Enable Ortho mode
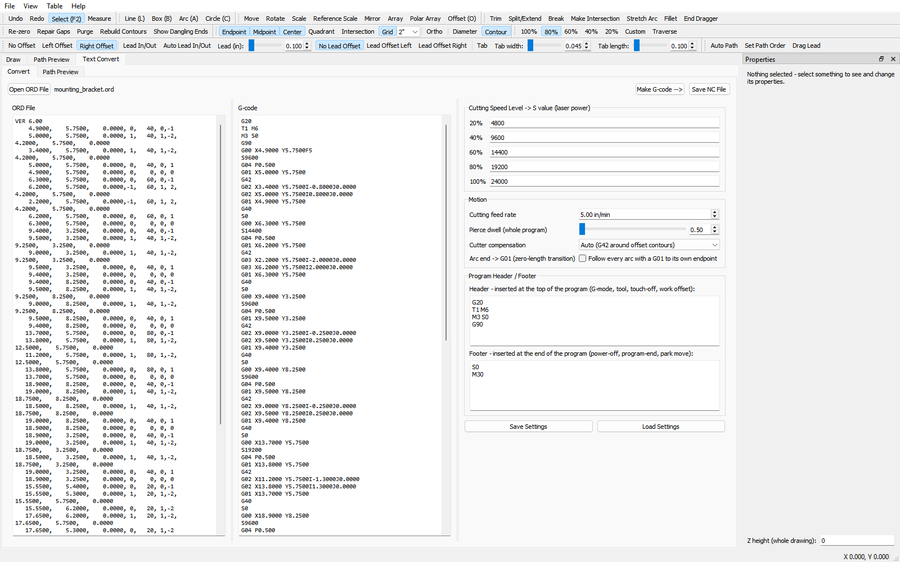The height and width of the screenshot is (562, 900). 435,32
